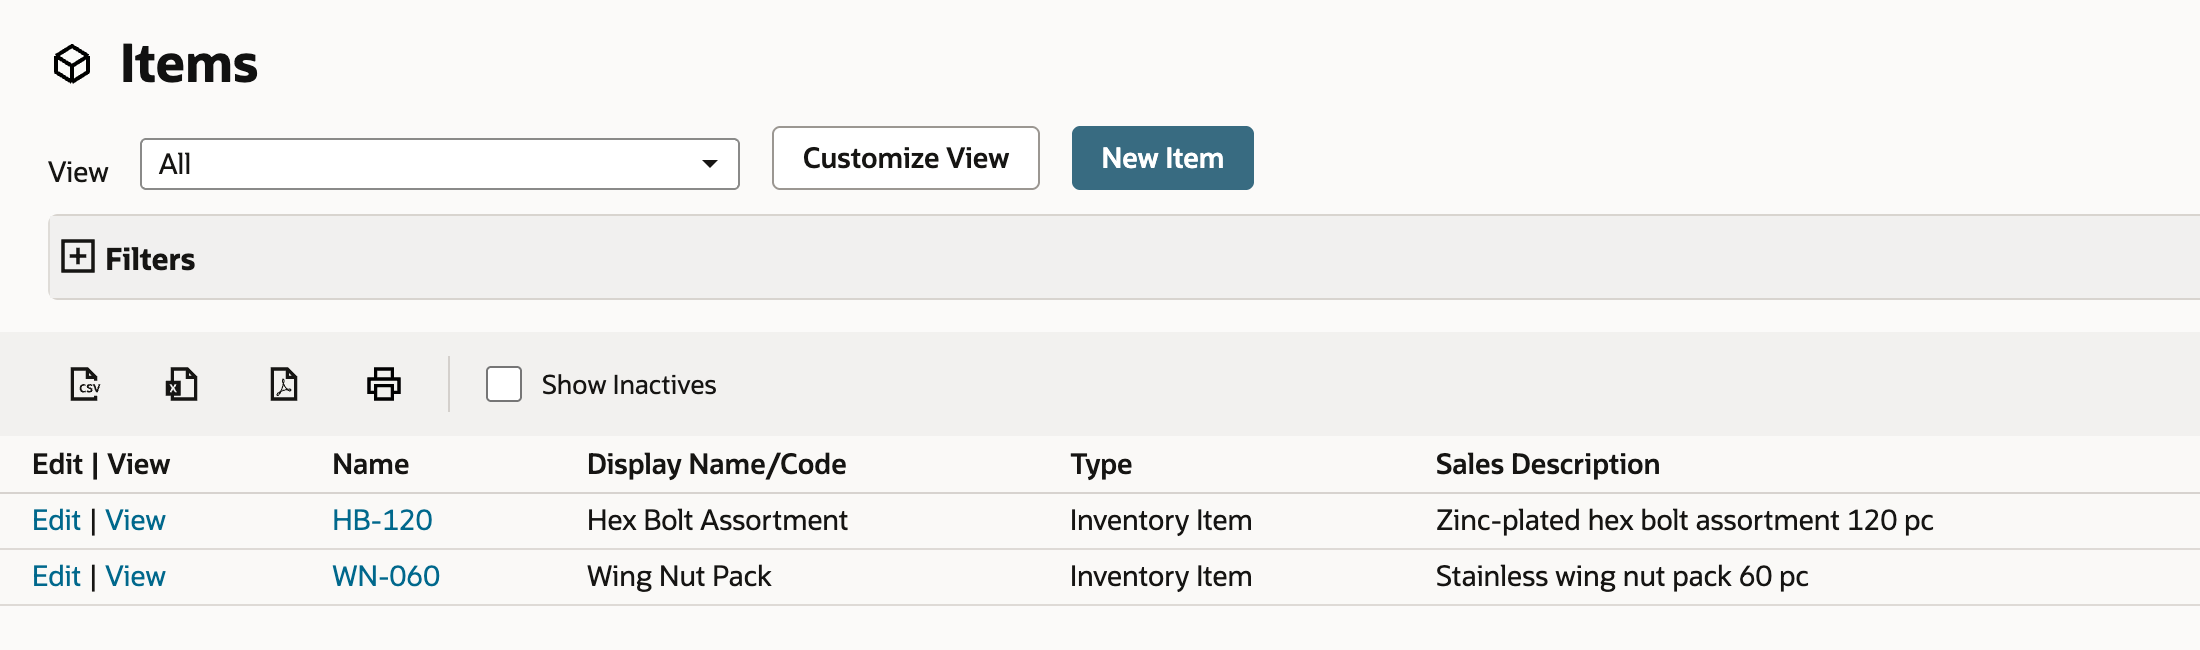Open the WN-060 item link
Image resolution: width=2200 pixels, height=650 pixels.
(x=386, y=576)
